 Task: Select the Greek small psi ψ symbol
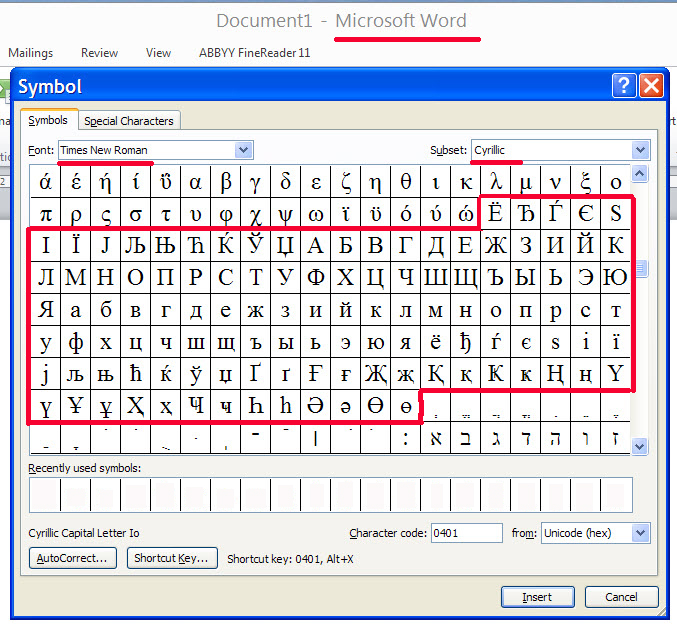pyautogui.click(x=285, y=214)
